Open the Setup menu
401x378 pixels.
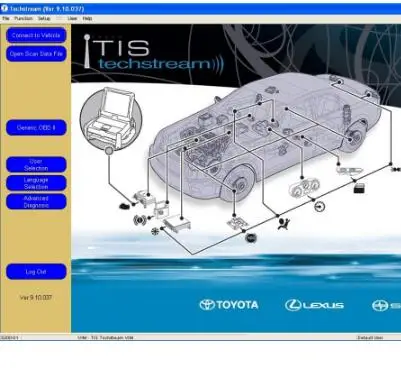44,18
